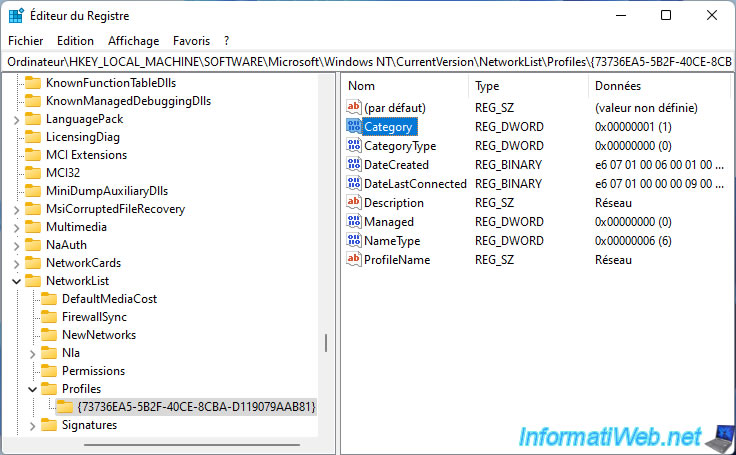The width and height of the screenshot is (736, 455).
Task: Click the Données column header
Action: (618, 86)
